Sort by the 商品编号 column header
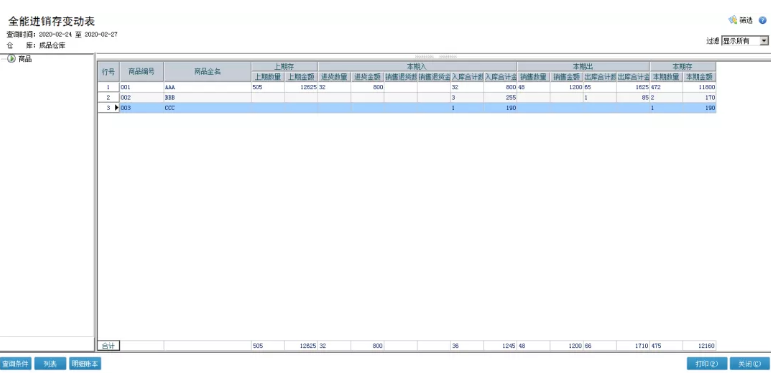This screenshot has width=771, height=380. point(142,72)
